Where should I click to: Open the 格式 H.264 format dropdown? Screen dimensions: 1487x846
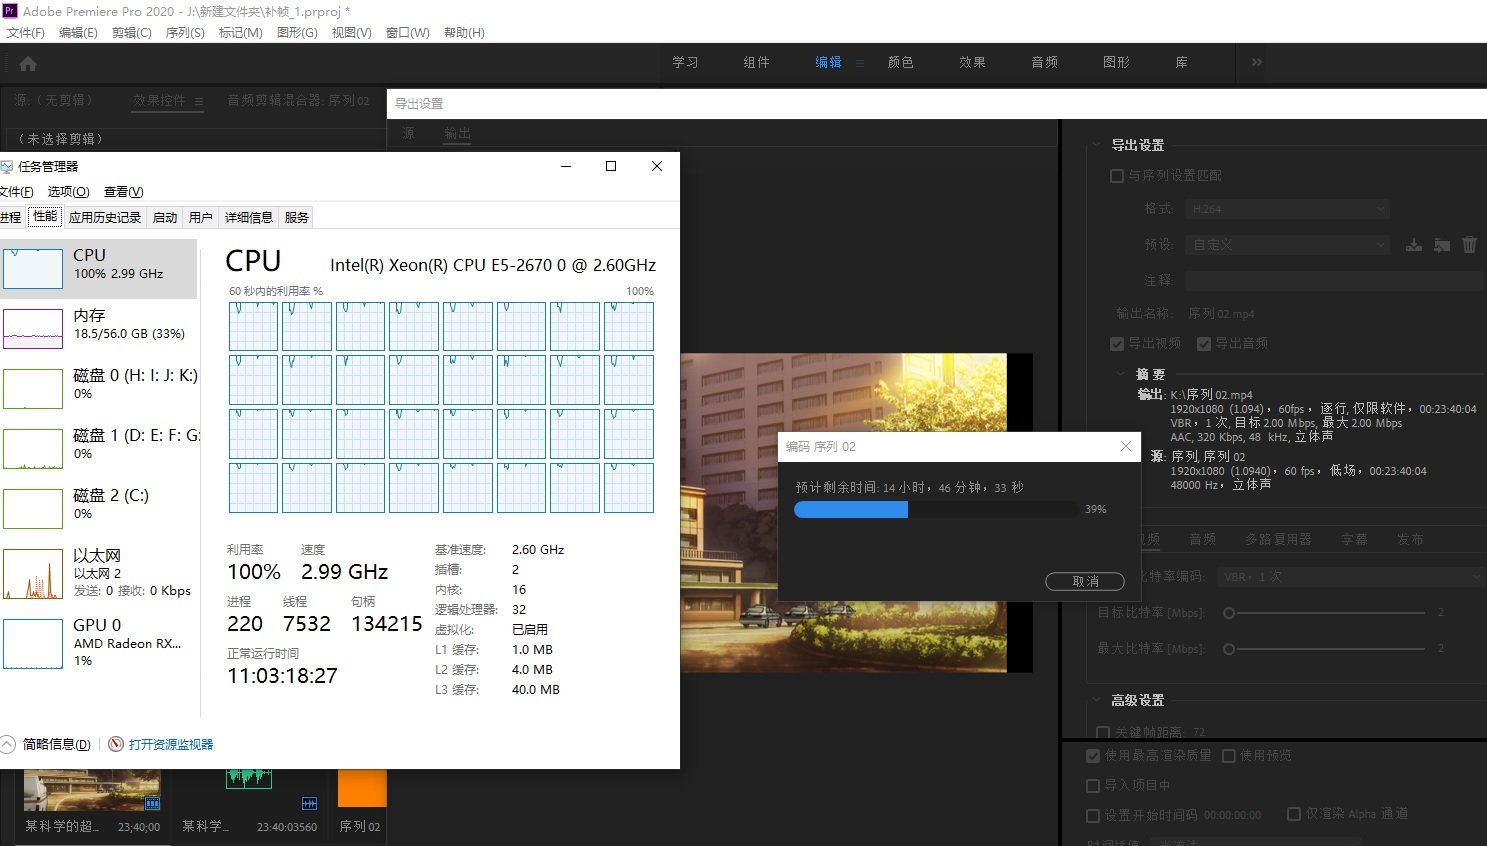[1288, 209]
